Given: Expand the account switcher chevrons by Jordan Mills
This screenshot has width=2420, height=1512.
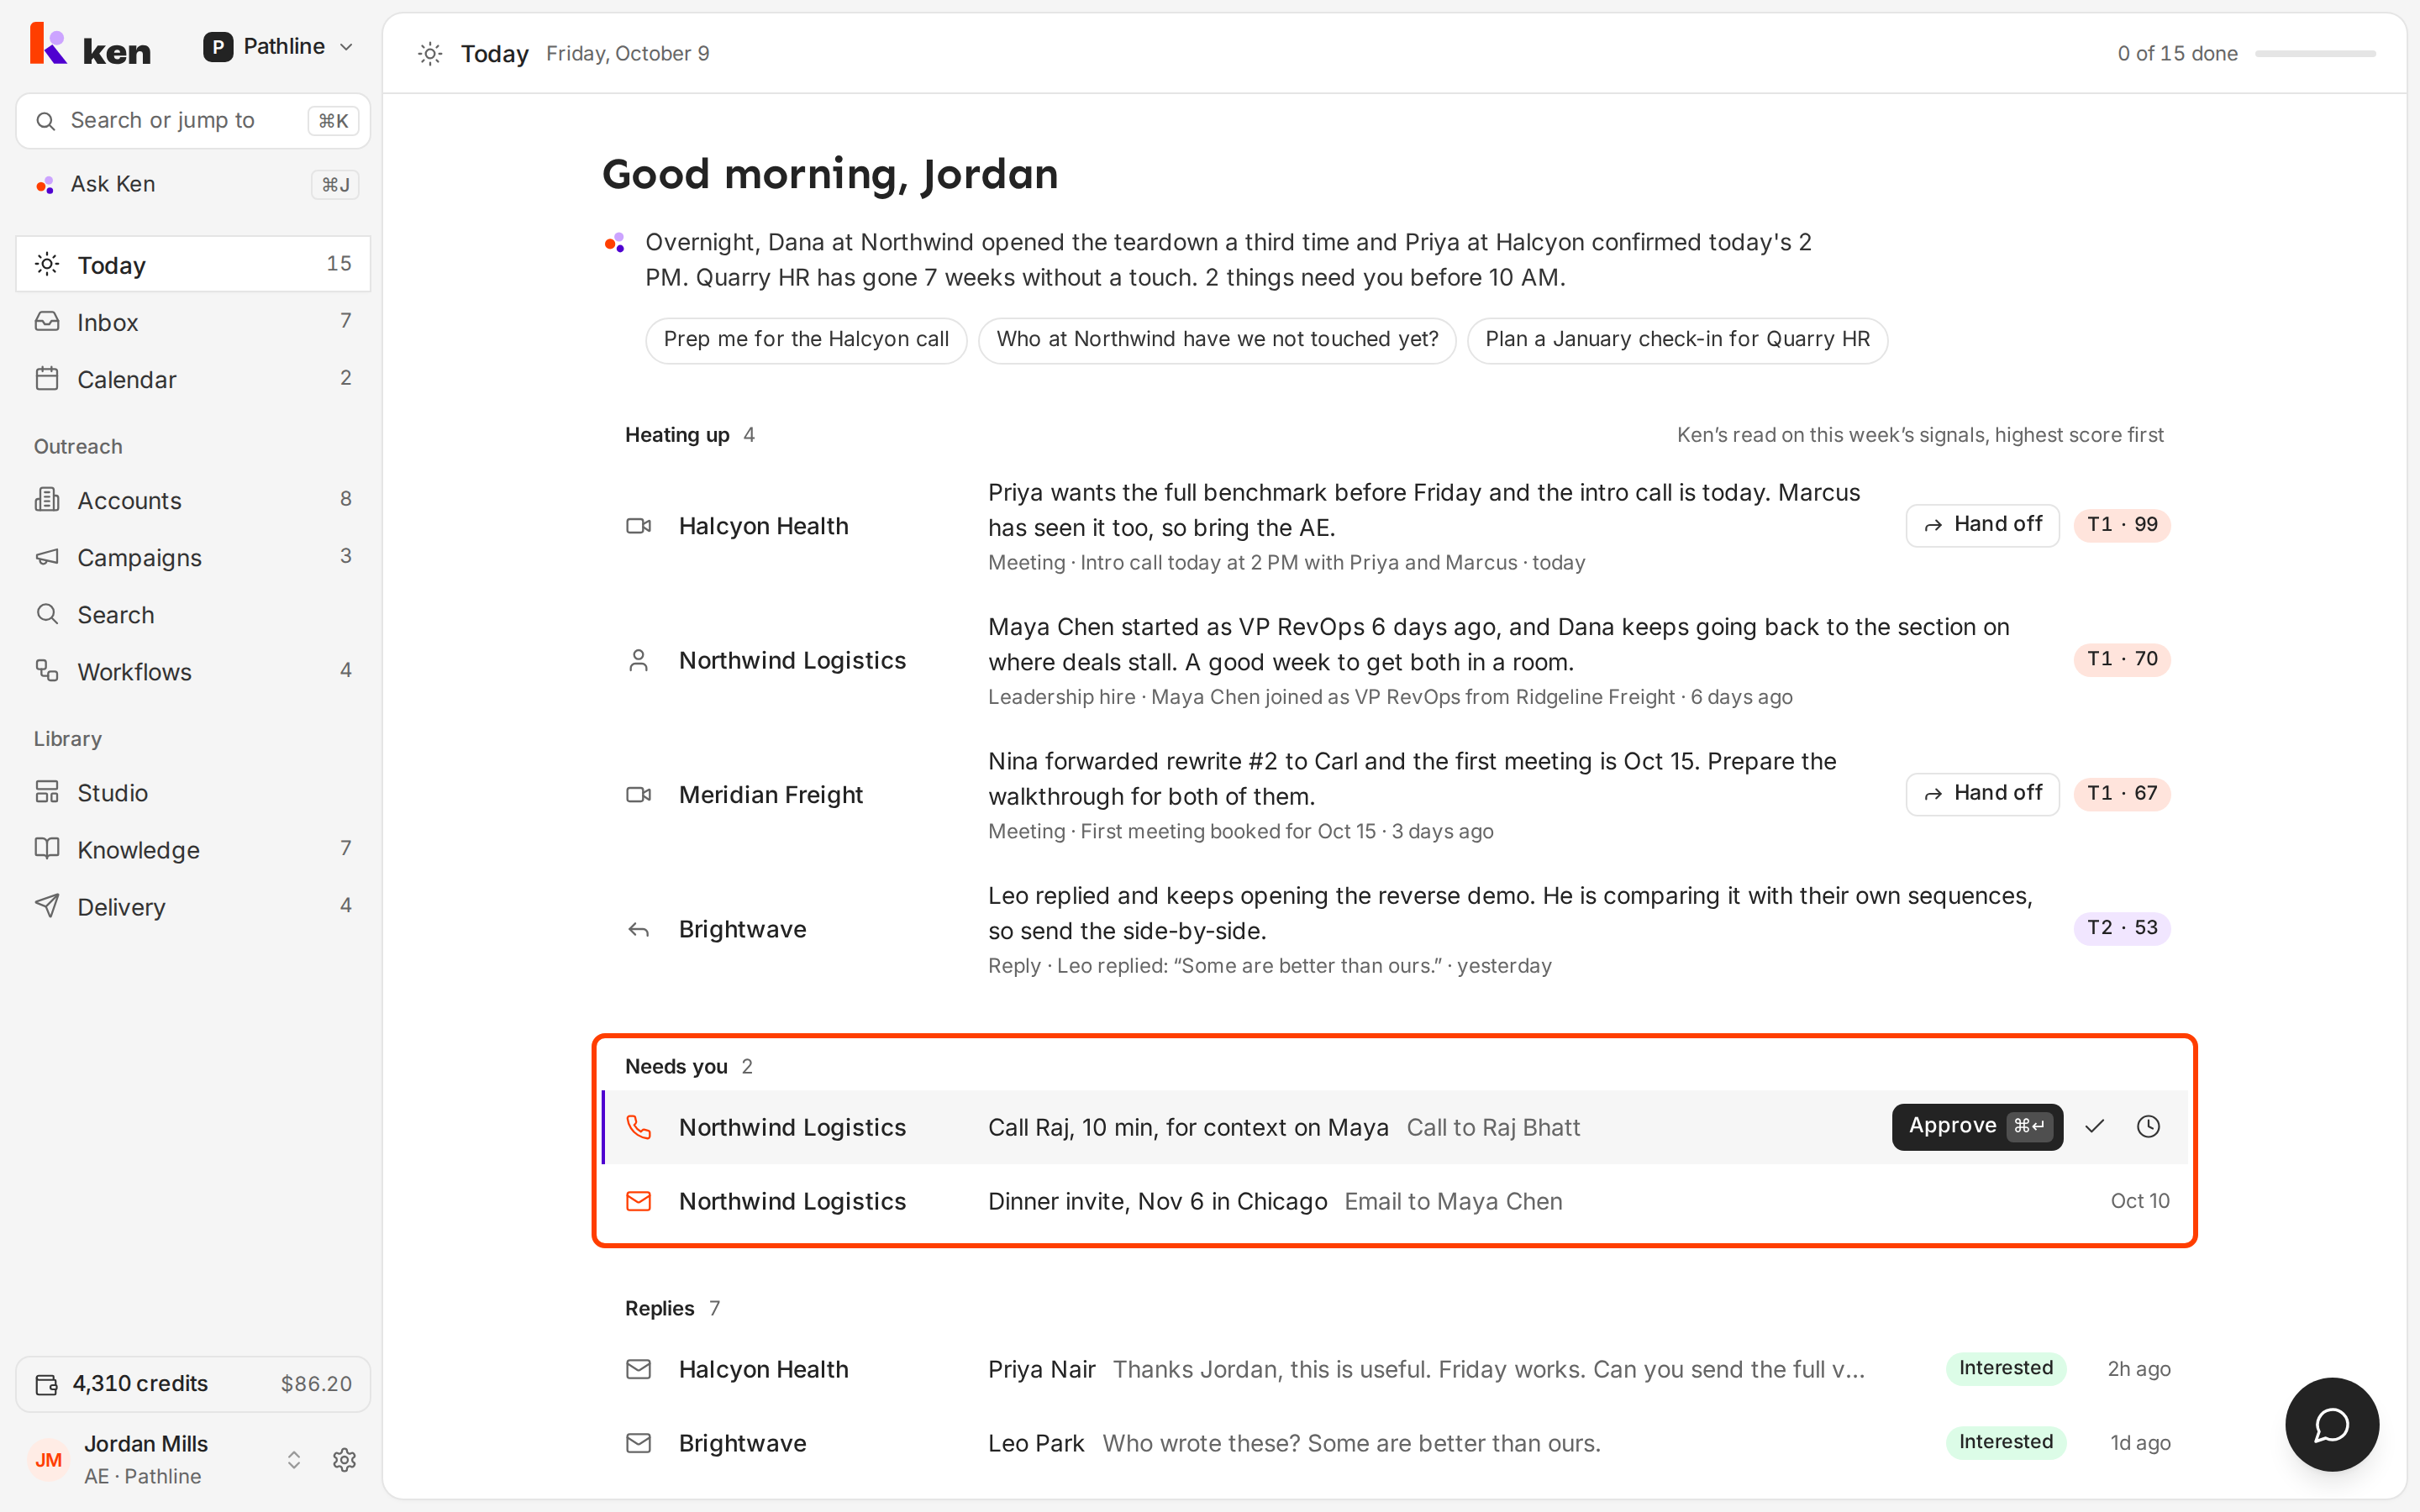Looking at the screenshot, I should (294, 1460).
